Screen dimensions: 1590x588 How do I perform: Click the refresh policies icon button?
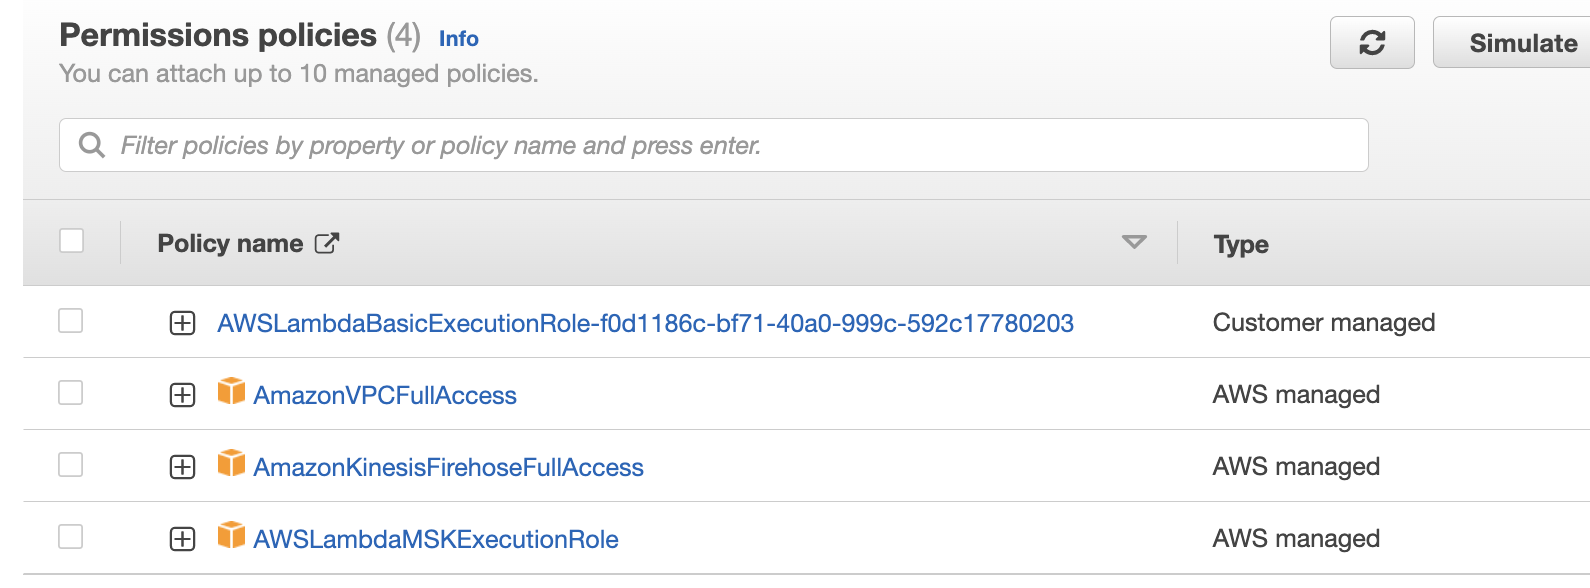click(1371, 43)
